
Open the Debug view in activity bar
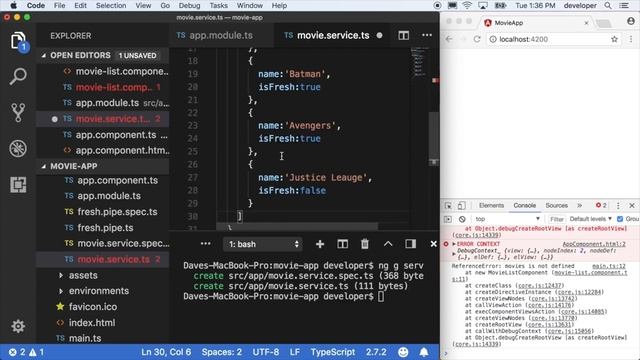pyautogui.click(x=18, y=149)
